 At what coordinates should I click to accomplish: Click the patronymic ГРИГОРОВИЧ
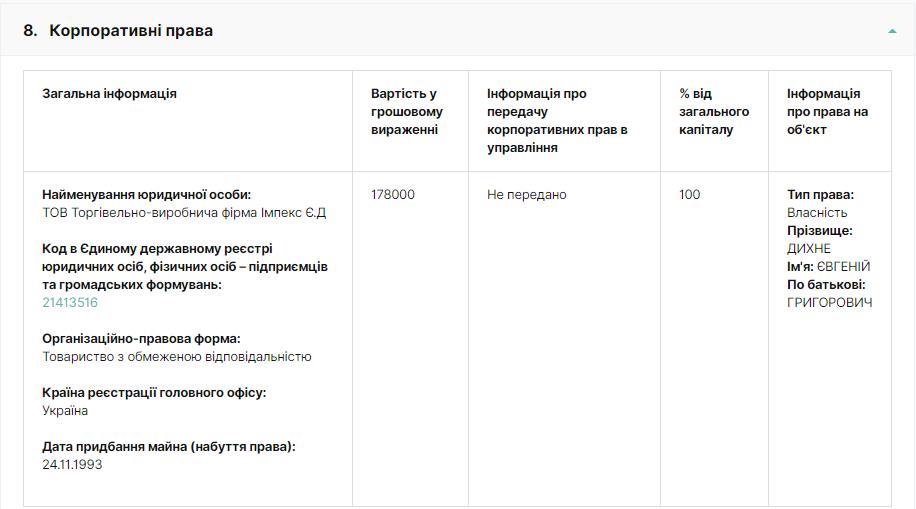click(x=829, y=303)
